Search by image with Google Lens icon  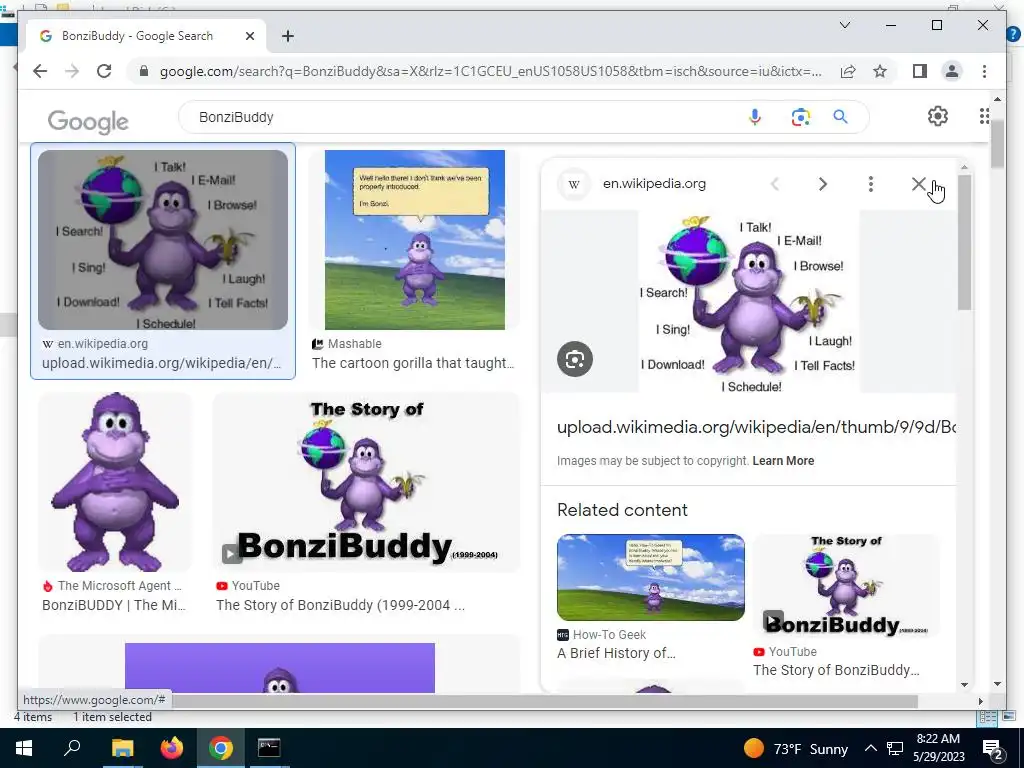pos(801,117)
